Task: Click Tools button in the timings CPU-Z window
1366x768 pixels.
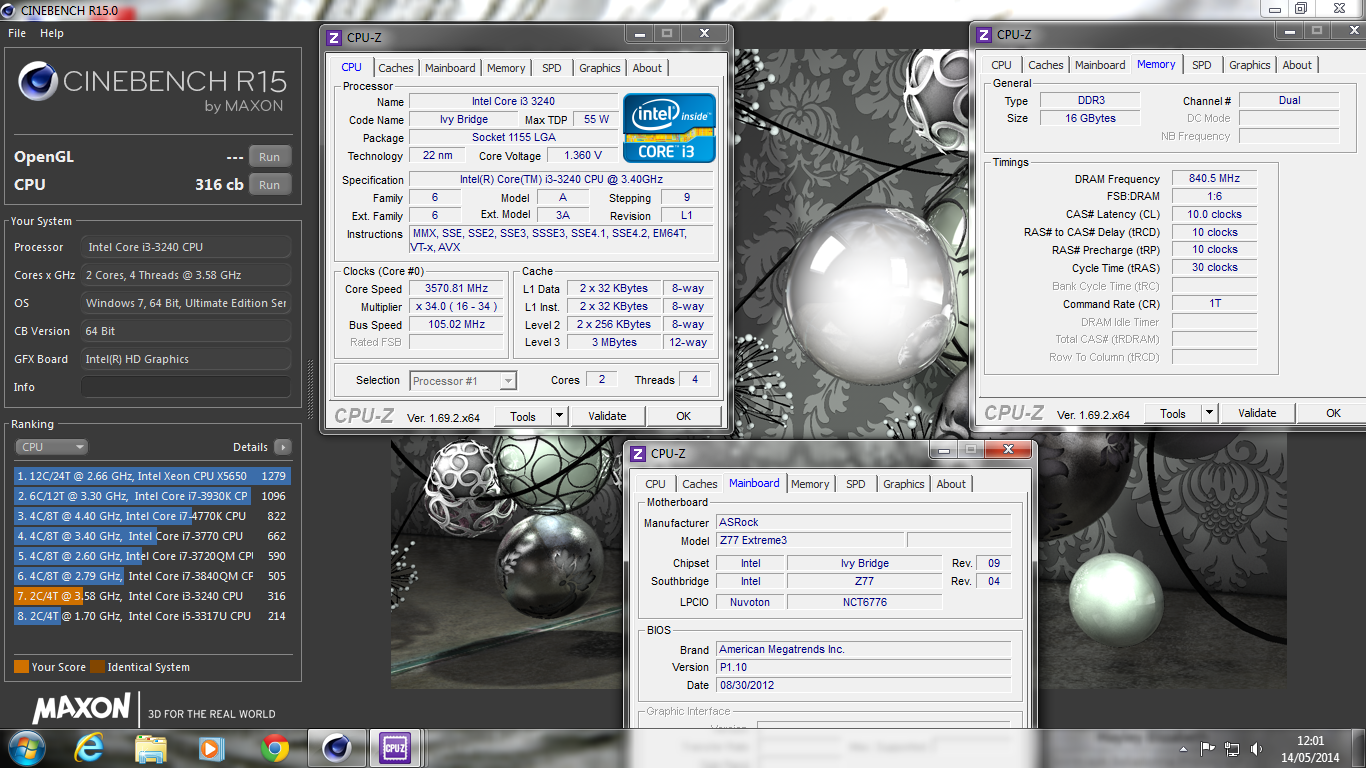Action: [x=1173, y=413]
